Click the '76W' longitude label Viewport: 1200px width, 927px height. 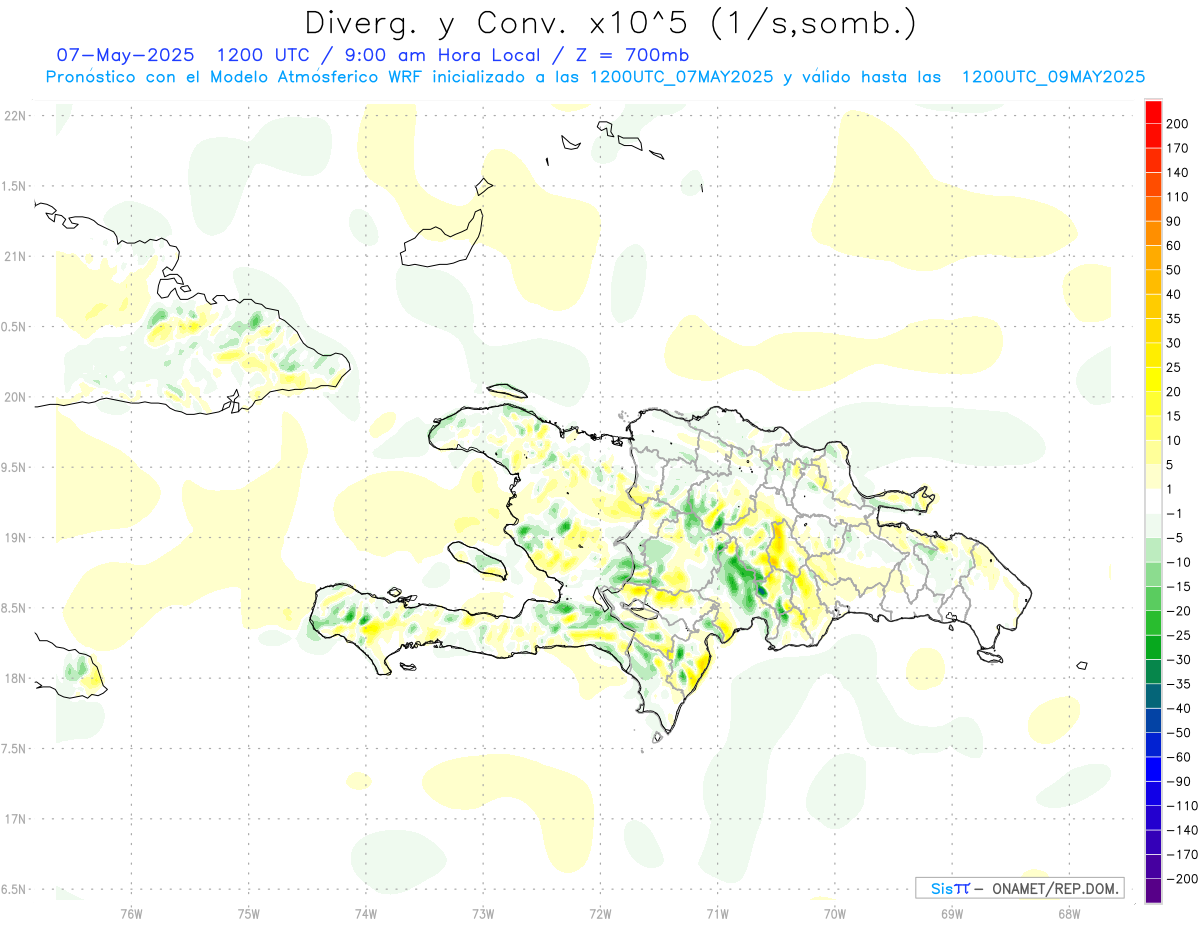pos(131,914)
